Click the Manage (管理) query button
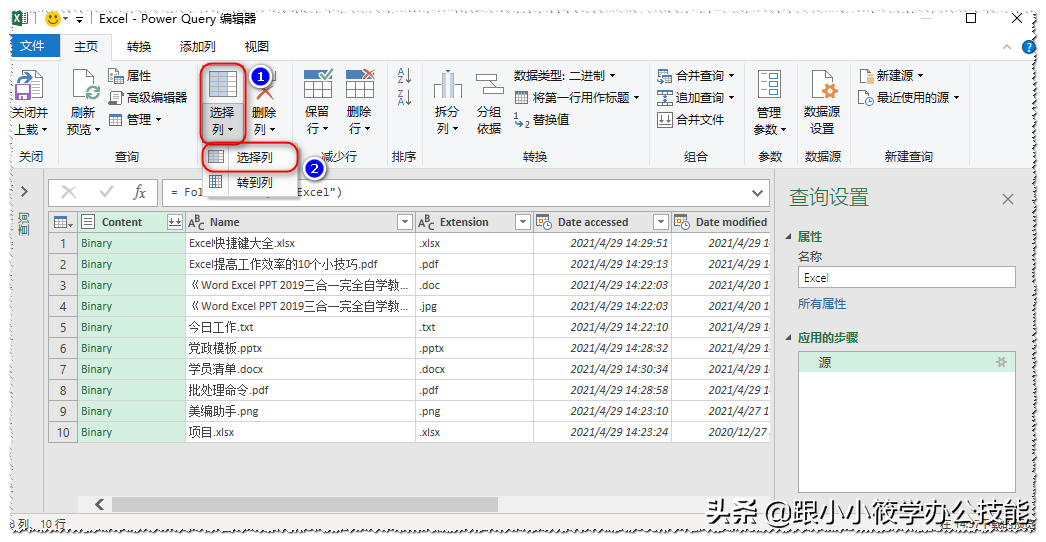Image resolution: width=1046 pixels, height=542 pixels. point(135,119)
